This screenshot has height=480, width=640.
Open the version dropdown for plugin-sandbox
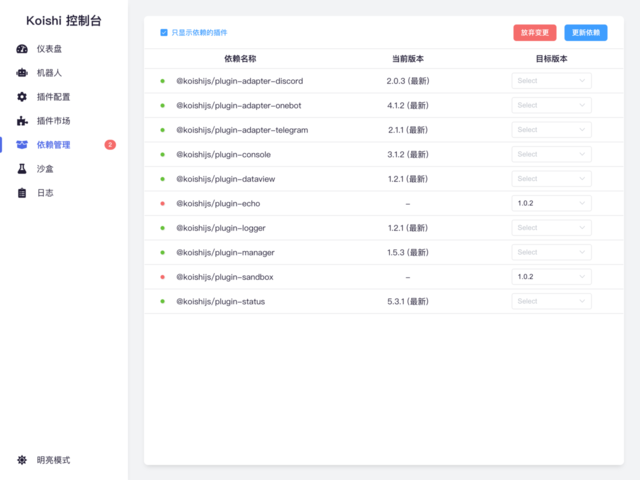tap(551, 277)
